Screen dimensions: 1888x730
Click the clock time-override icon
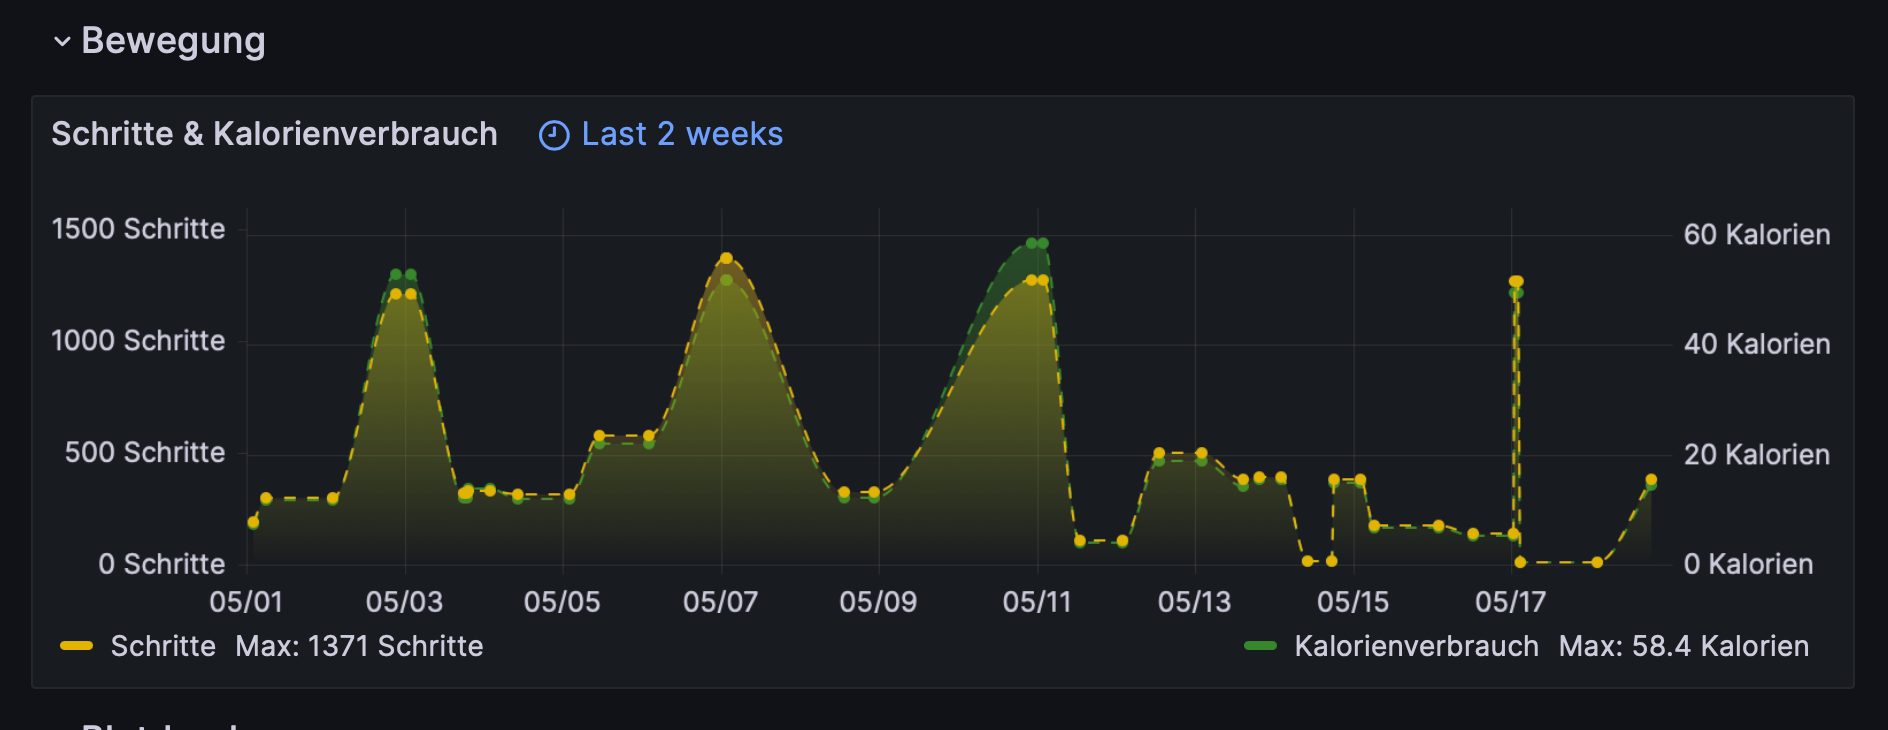tap(554, 135)
